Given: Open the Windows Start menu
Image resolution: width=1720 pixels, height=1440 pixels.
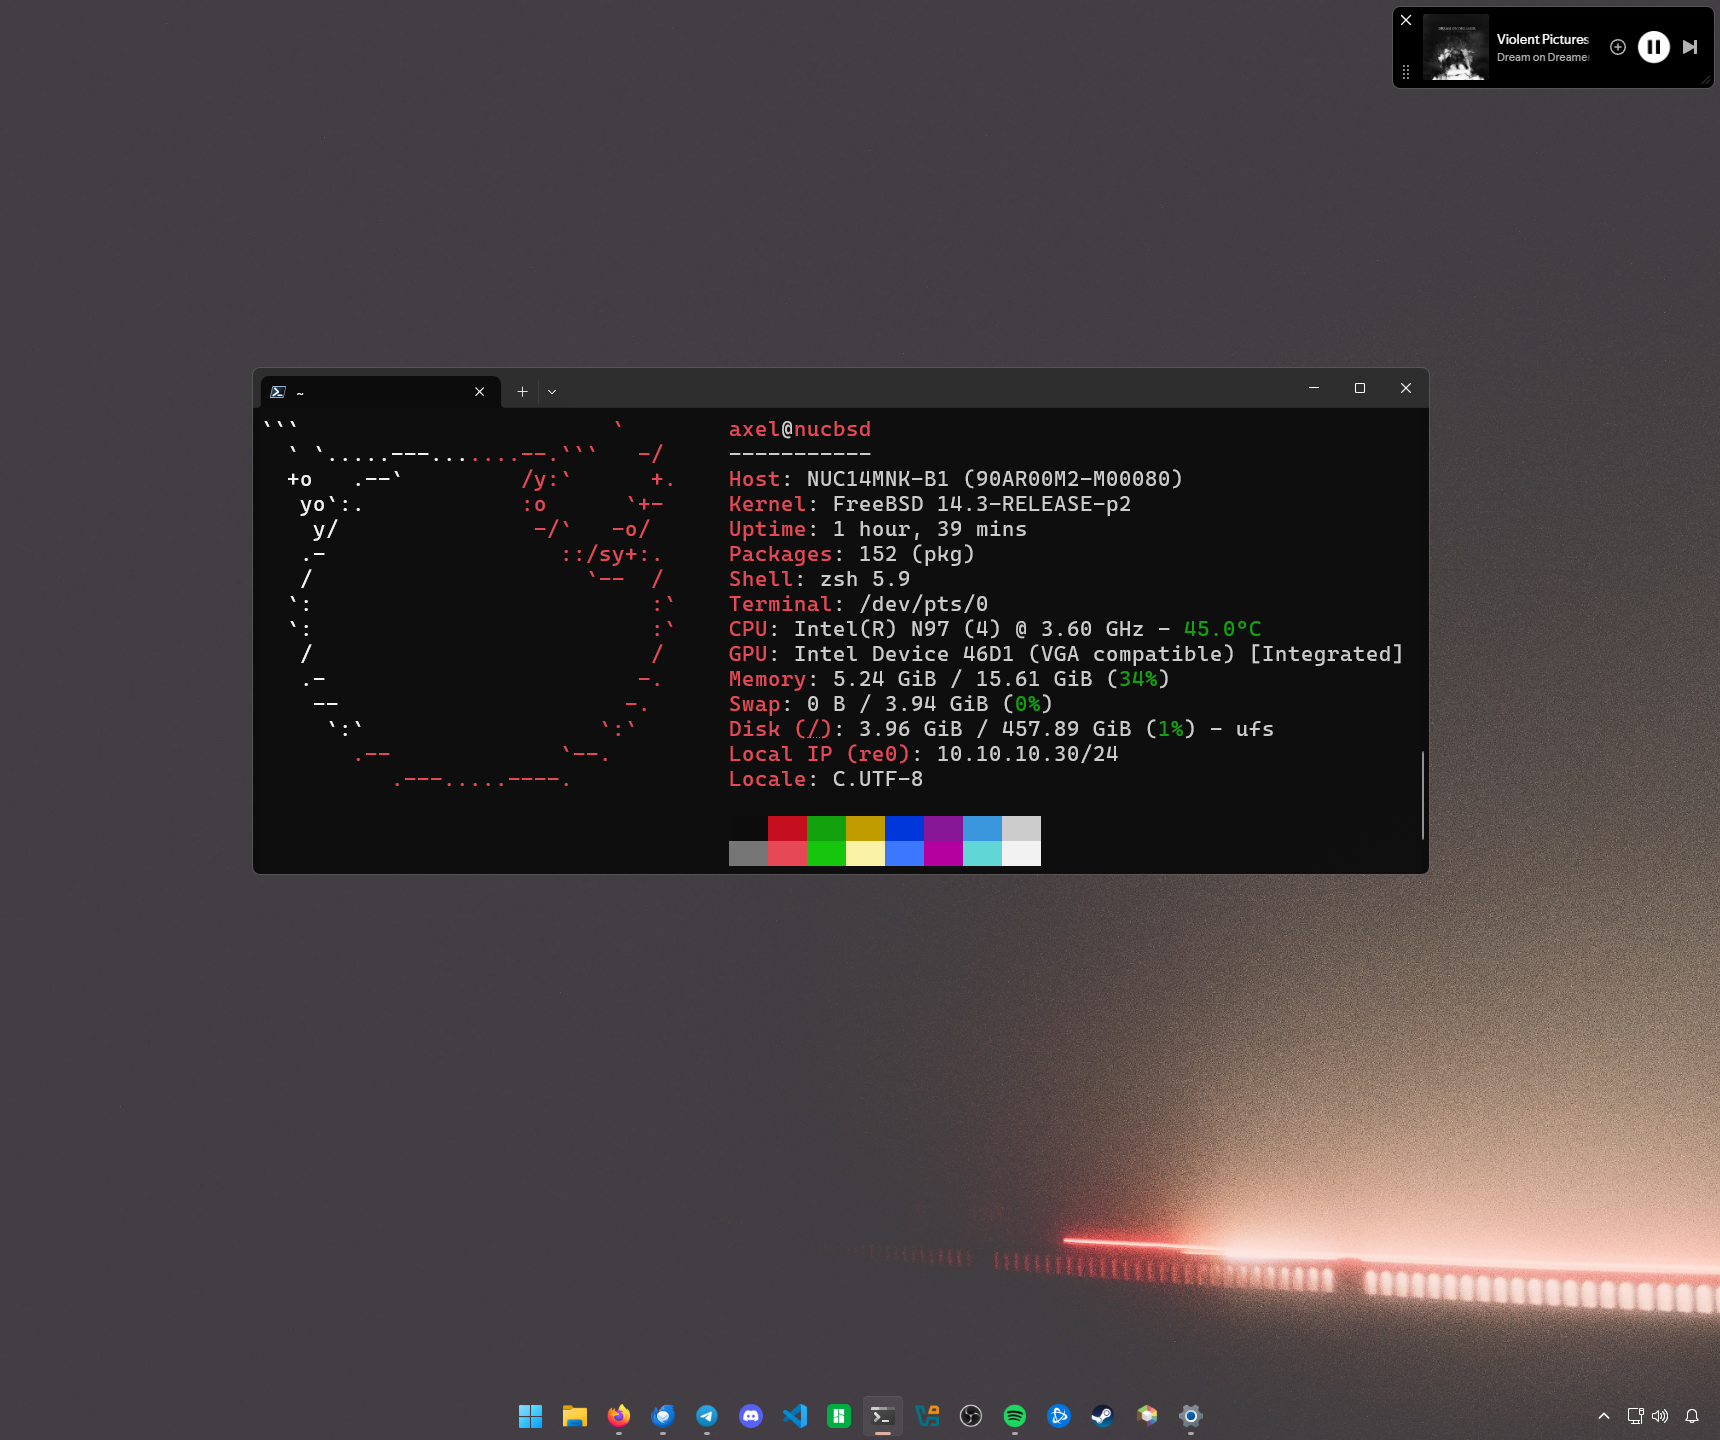Looking at the screenshot, I should pyautogui.click(x=531, y=1416).
